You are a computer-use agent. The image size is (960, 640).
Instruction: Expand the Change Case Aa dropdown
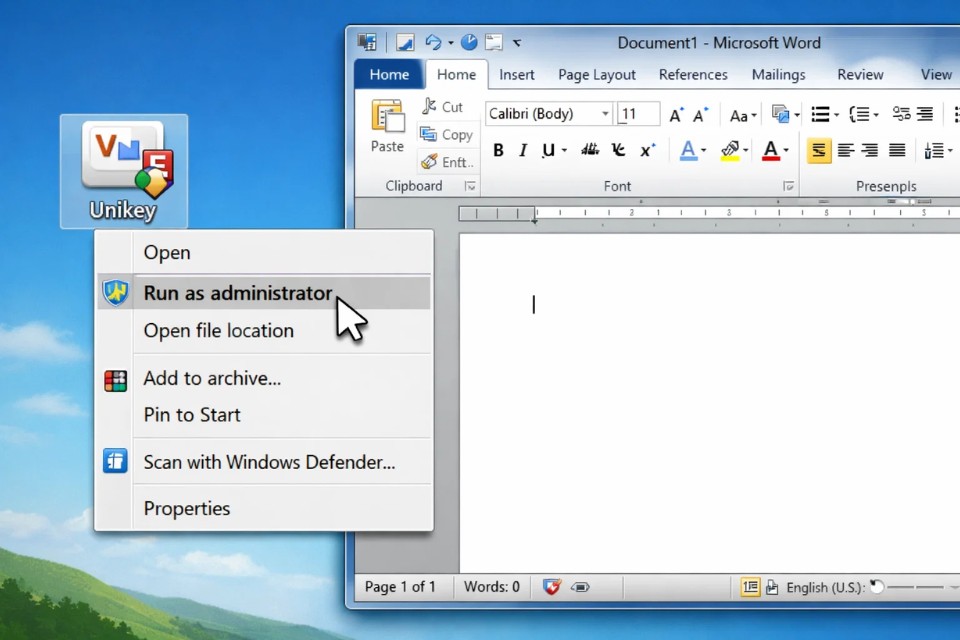tap(742, 115)
